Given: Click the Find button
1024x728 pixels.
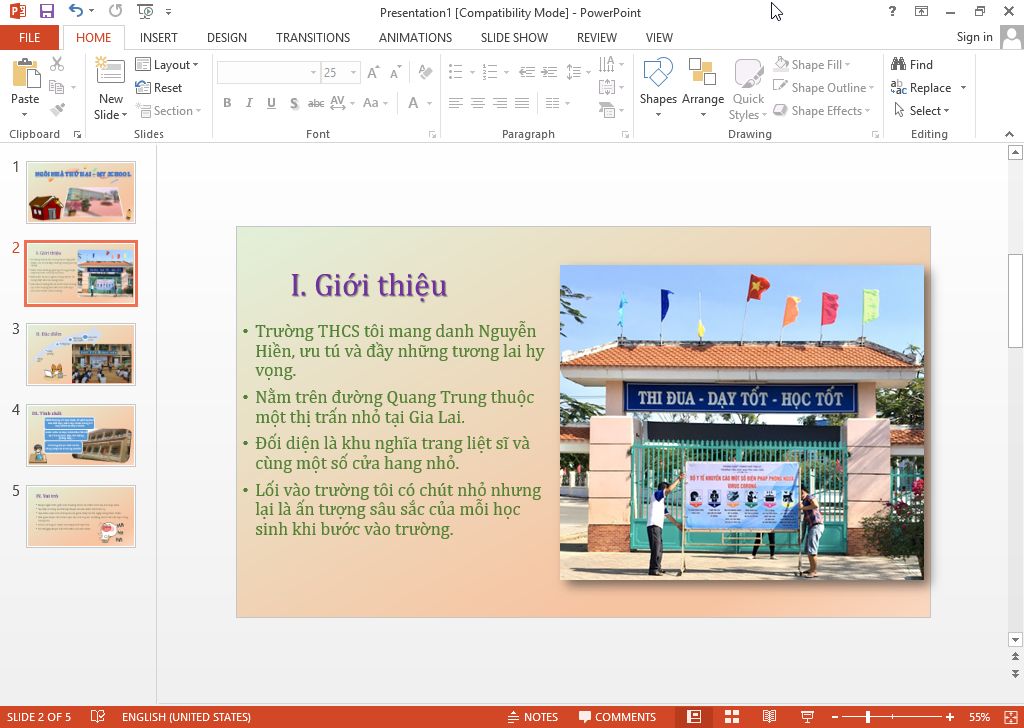Looking at the screenshot, I should pyautogui.click(x=912, y=65).
